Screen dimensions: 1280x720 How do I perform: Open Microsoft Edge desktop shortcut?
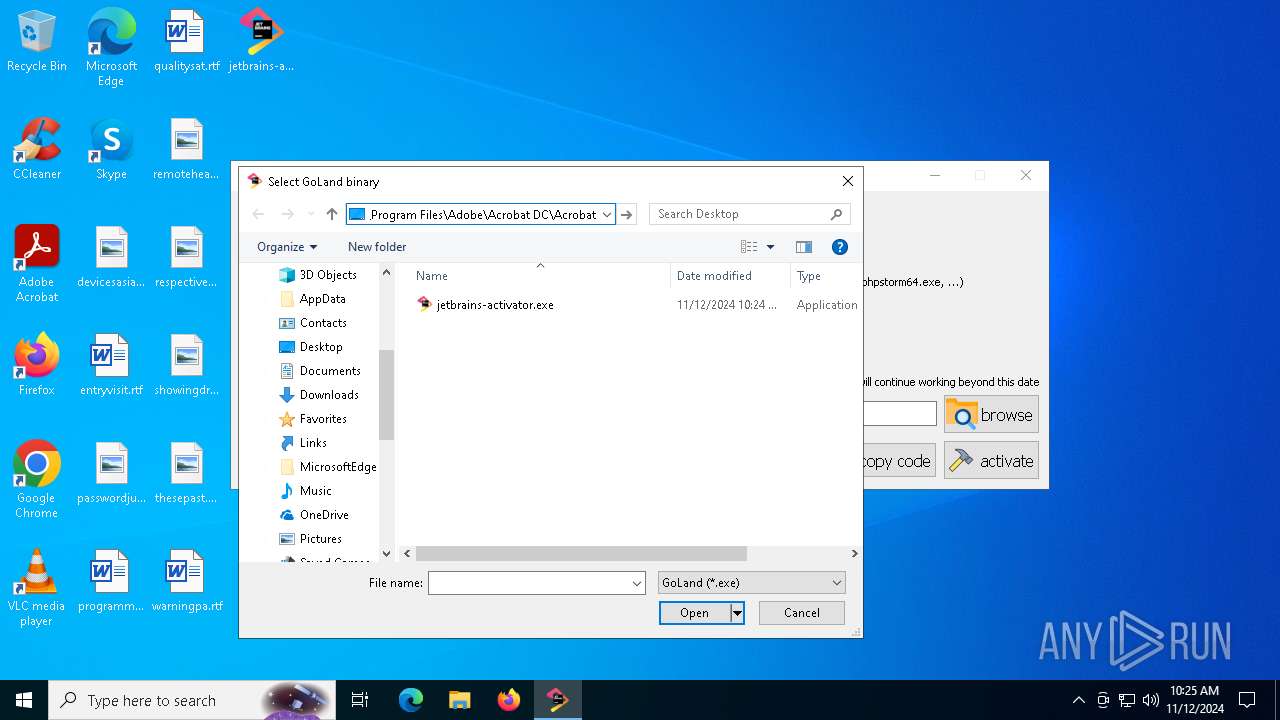click(111, 48)
